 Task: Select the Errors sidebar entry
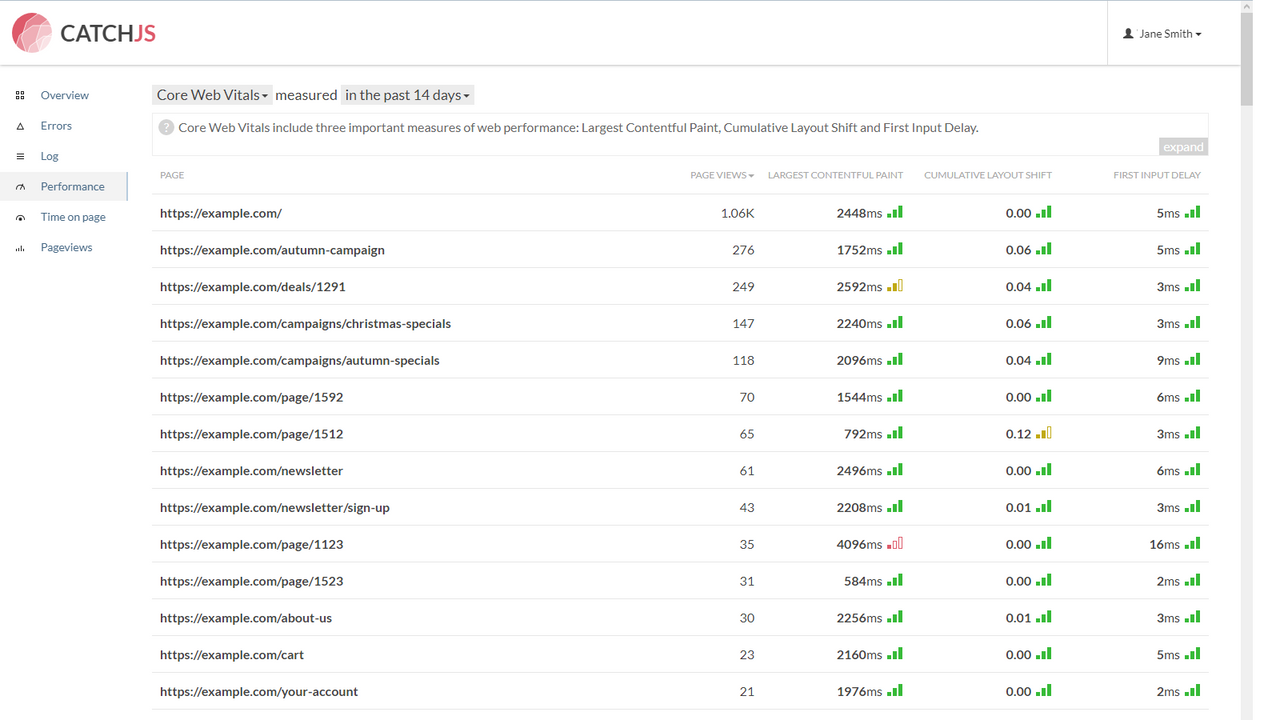56,125
